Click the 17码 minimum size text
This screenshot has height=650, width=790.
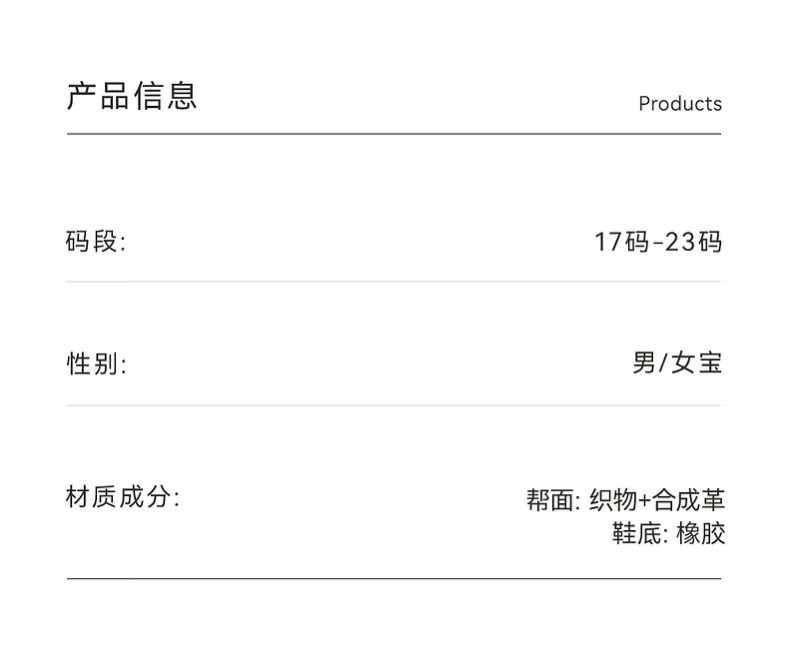click(620, 242)
